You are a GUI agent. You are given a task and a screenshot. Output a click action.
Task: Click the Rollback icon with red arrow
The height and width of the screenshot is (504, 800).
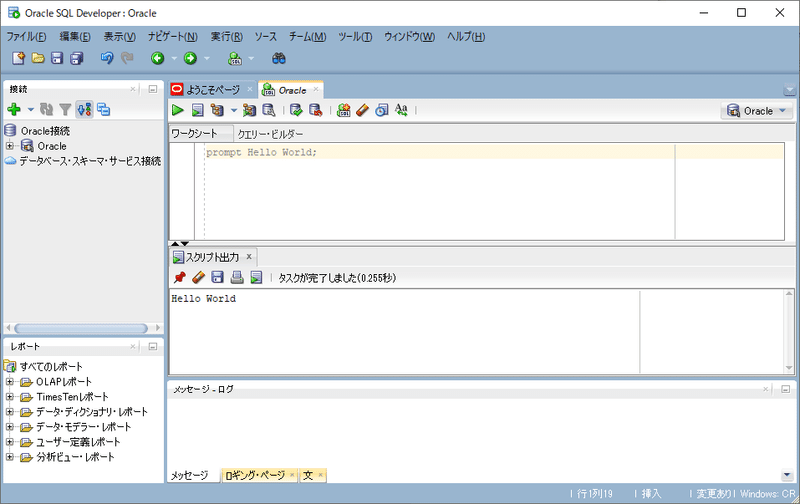tap(316, 110)
